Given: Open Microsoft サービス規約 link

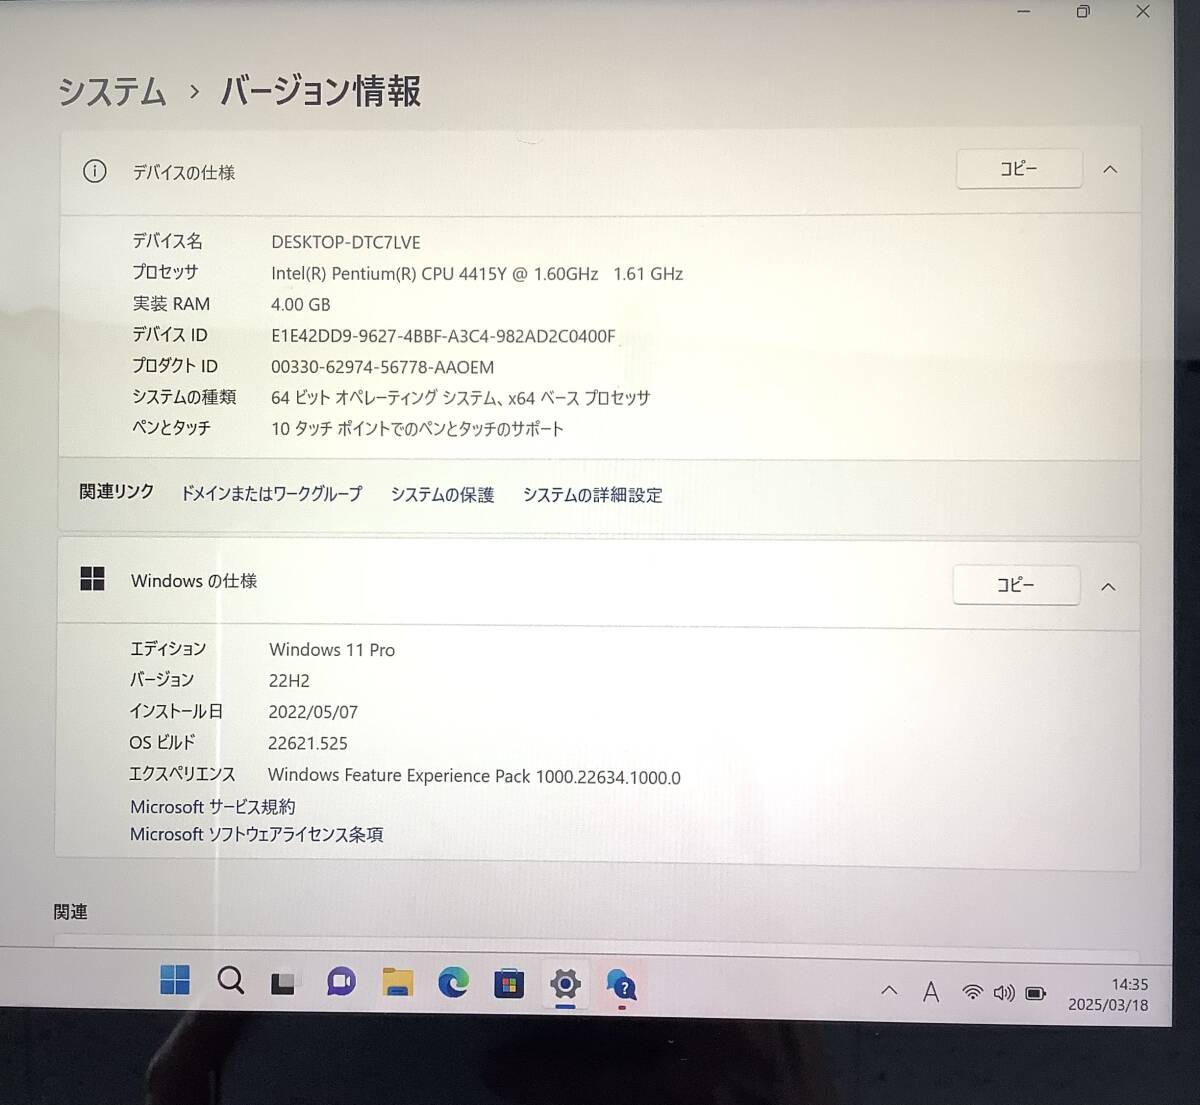Looking at the screenshot, I should (212, 806).
